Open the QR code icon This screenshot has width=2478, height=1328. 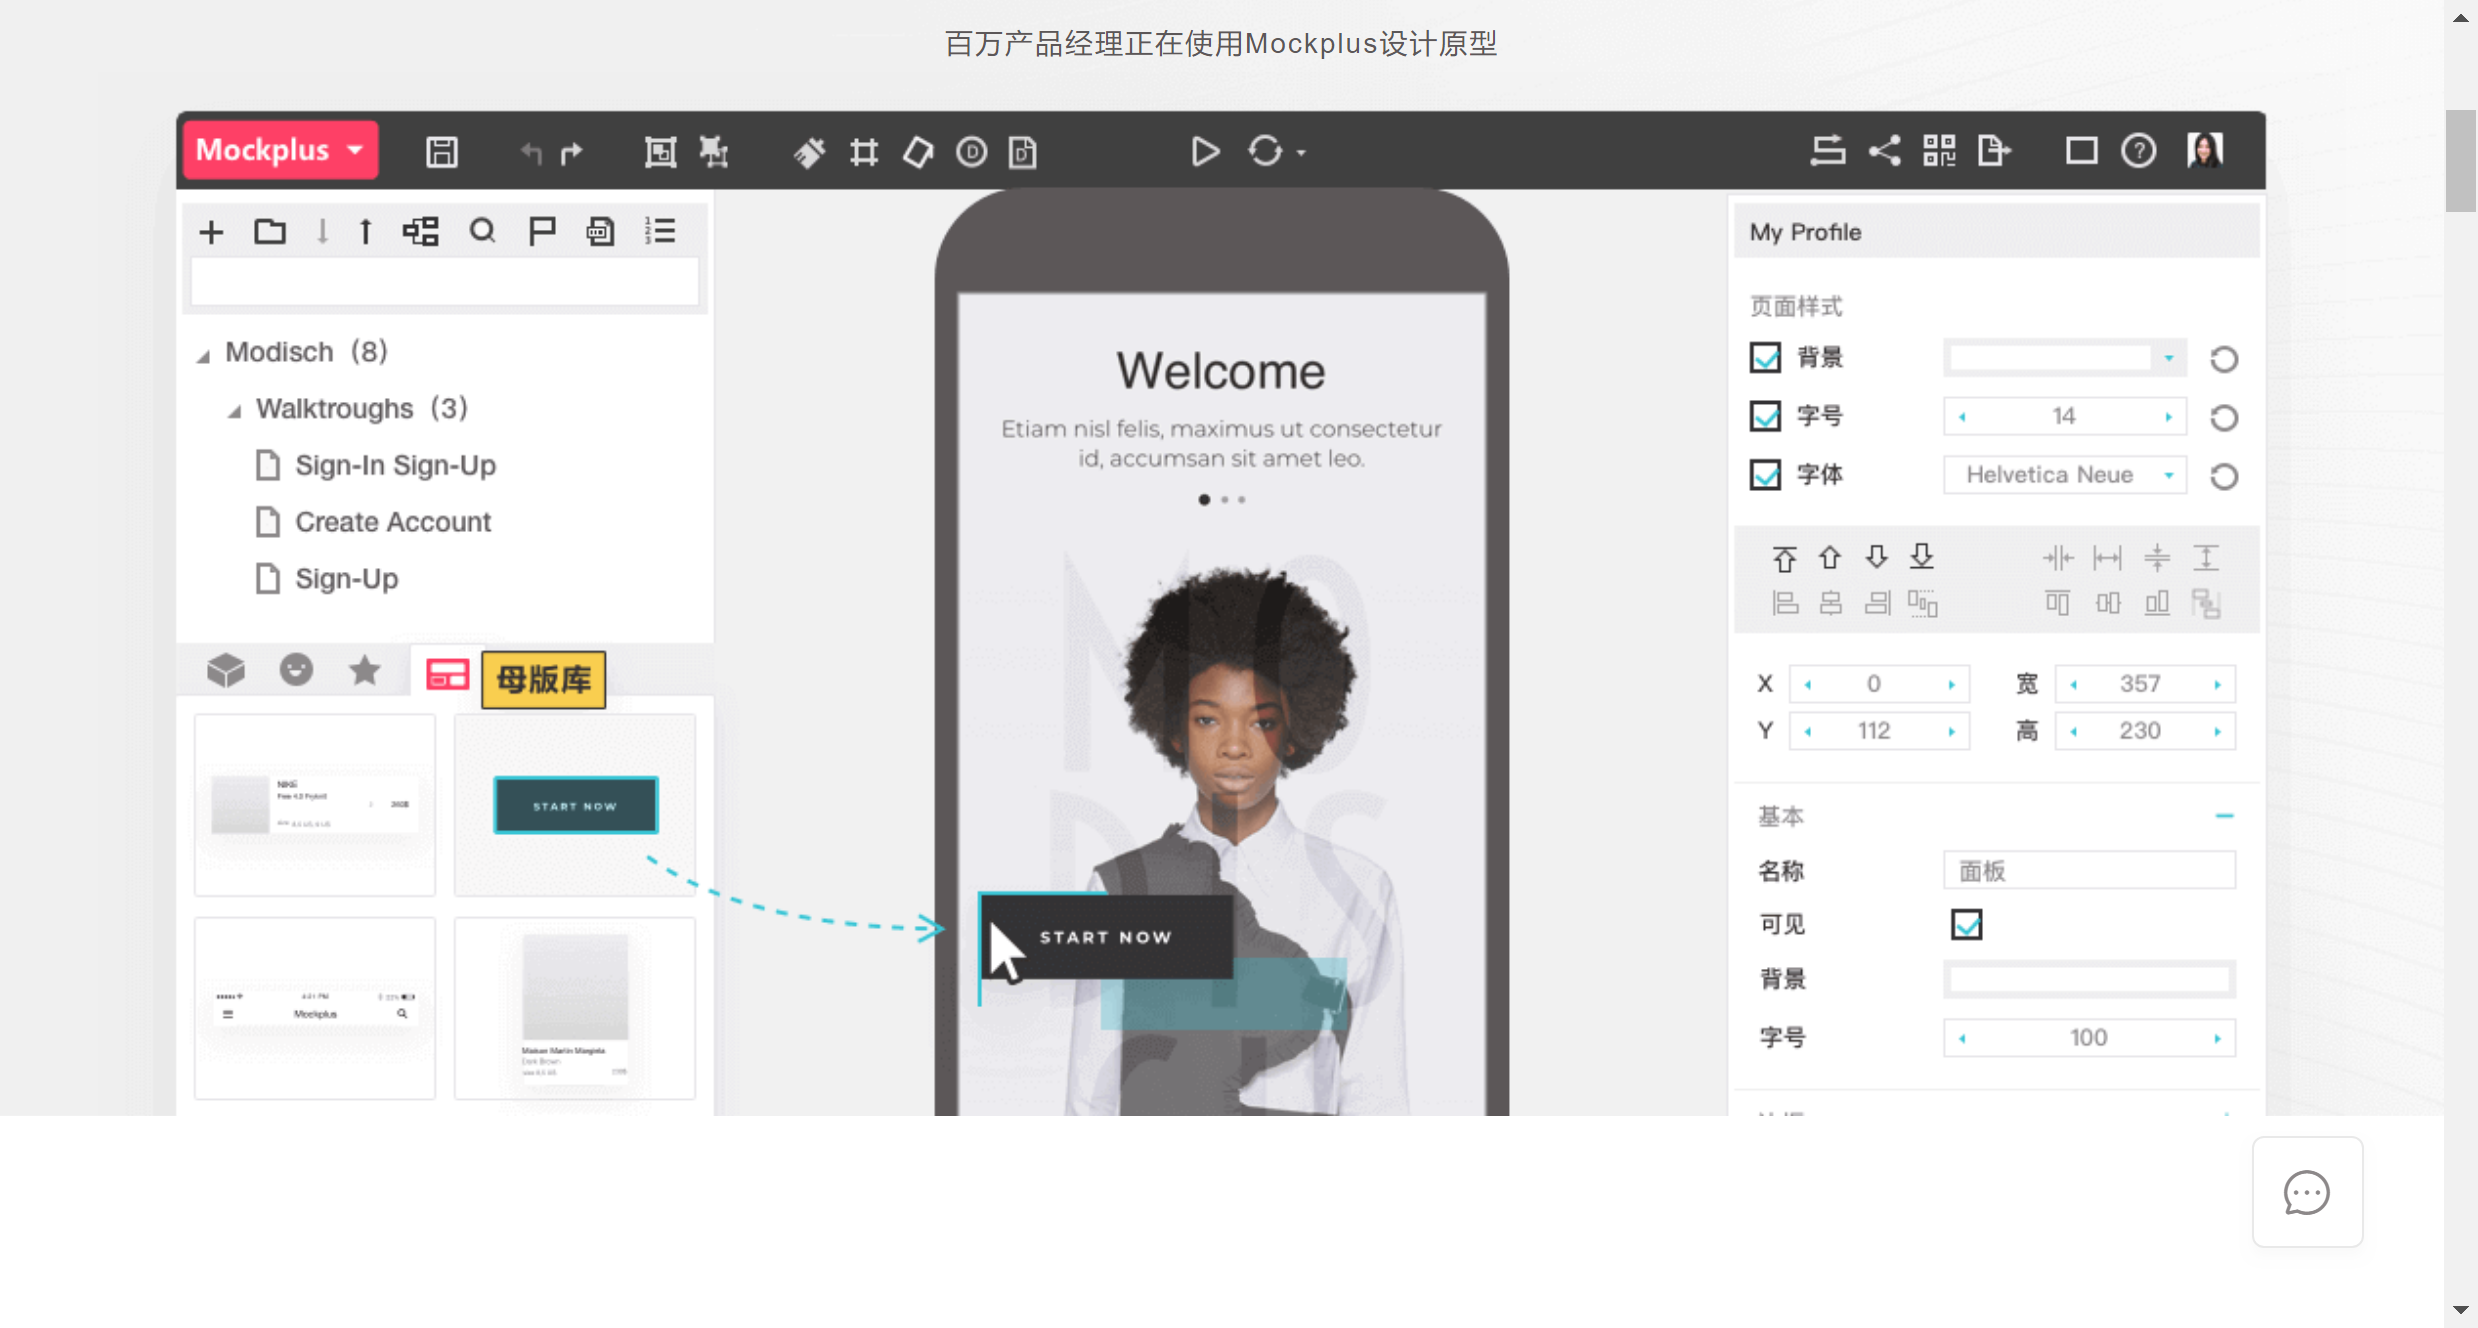click(x=1938, y=151)
